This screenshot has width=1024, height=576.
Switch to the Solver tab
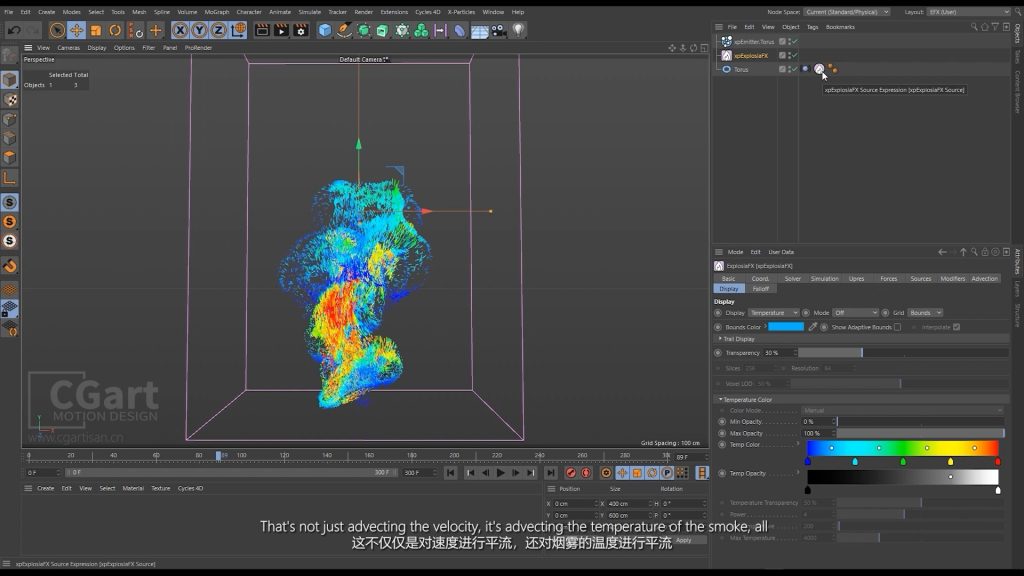tap(792, 279)
